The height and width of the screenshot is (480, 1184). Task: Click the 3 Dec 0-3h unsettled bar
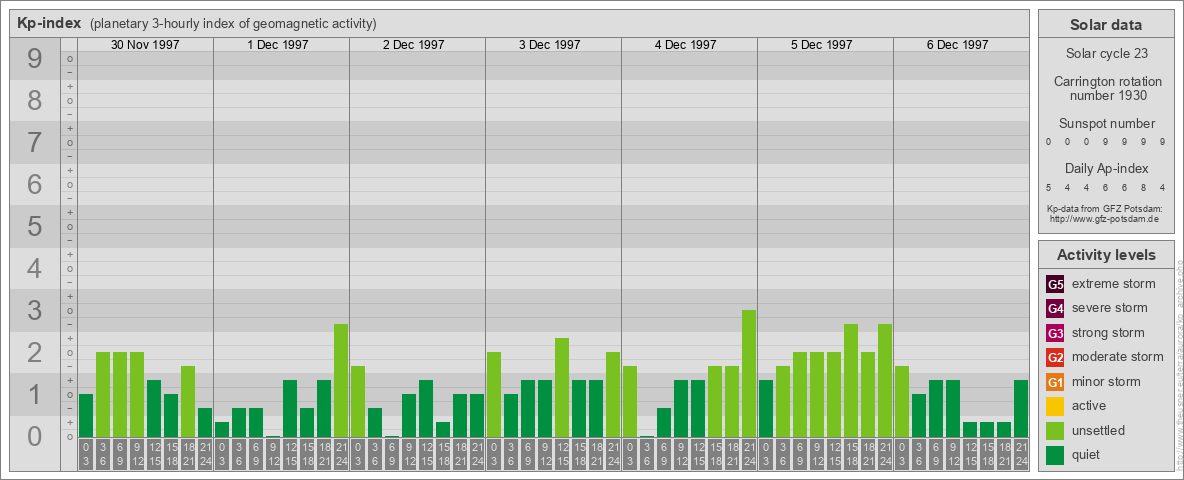[x=494, y=395]
